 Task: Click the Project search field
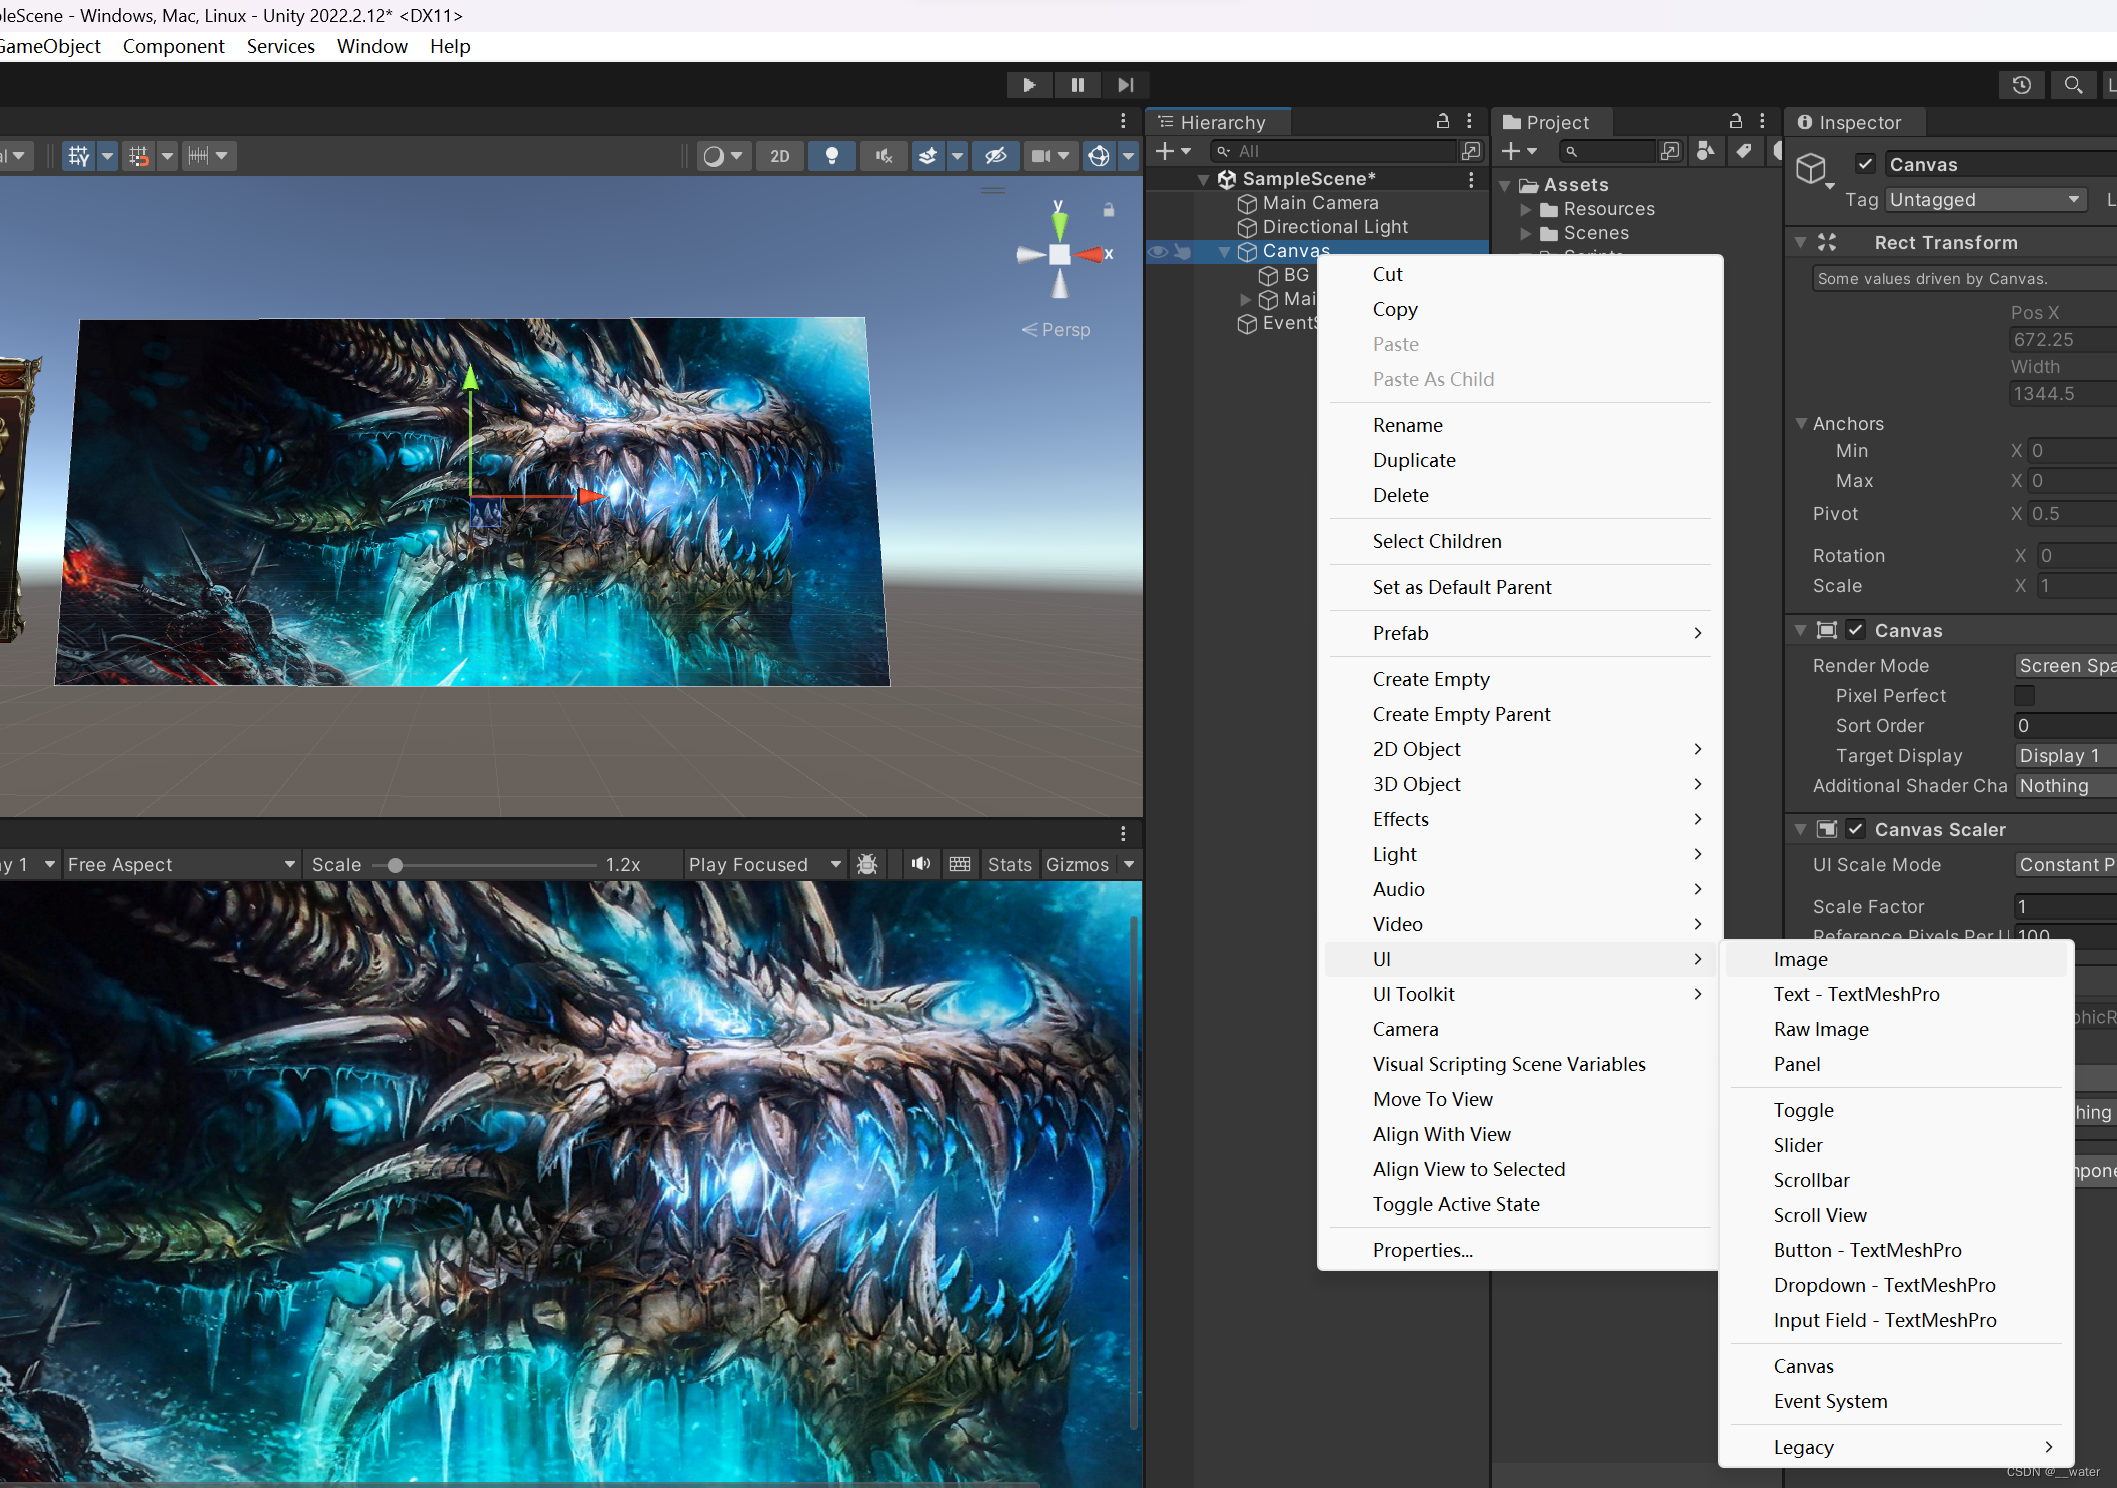1606,151
